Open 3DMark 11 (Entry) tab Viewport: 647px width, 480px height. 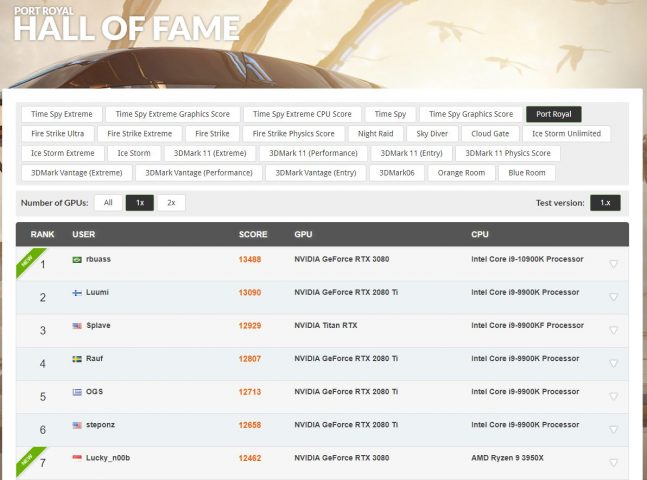411,153
